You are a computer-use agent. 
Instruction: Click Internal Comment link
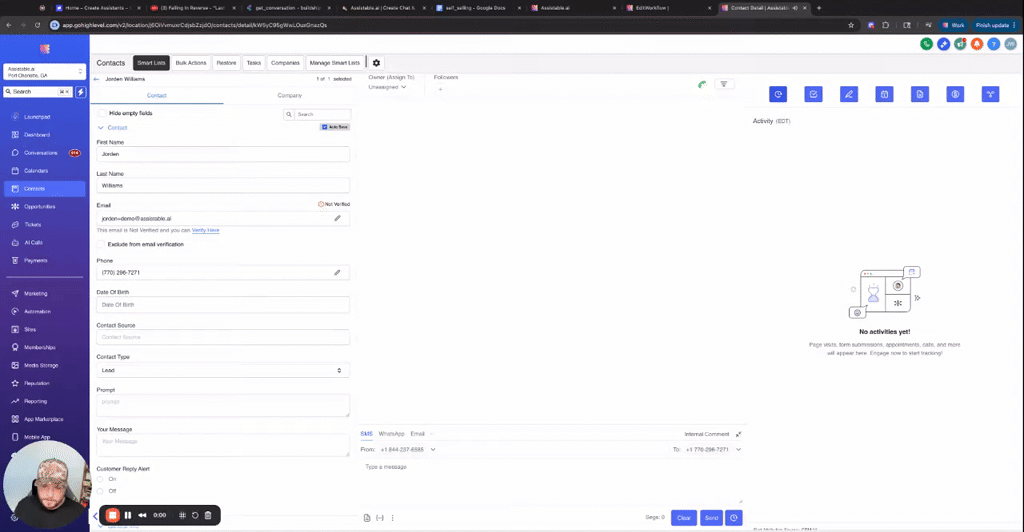[x=707, y=434]
